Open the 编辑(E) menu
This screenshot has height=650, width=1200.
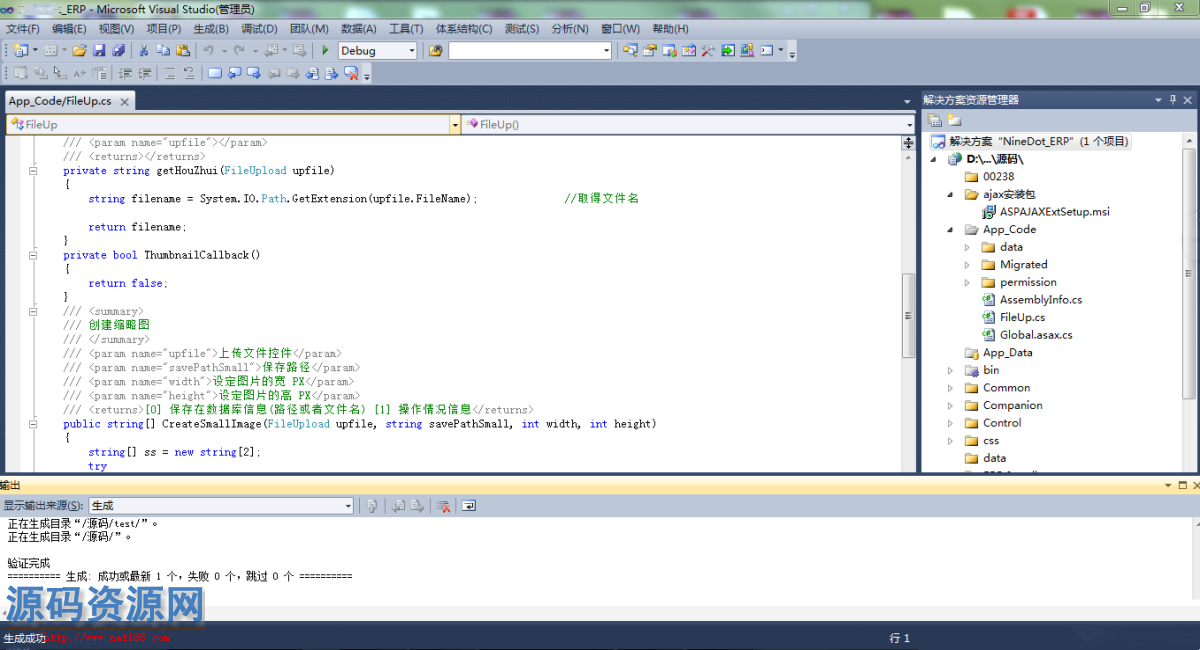pyautogui.click(x=69, y=29)
